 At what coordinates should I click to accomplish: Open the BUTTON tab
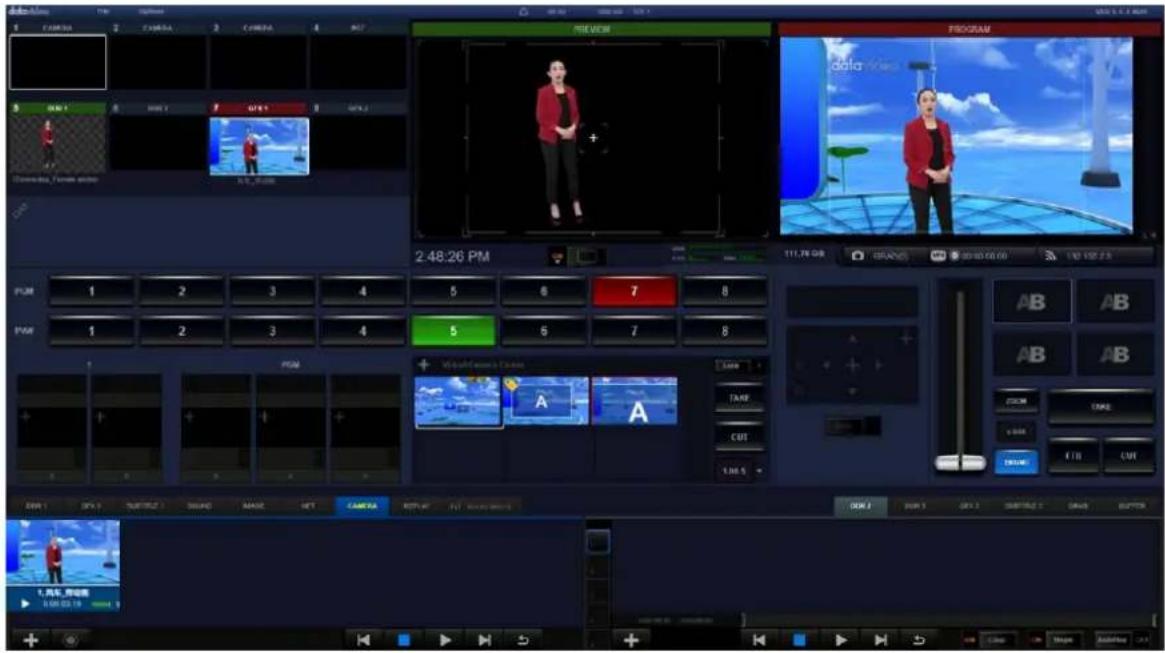(1132, 506)
